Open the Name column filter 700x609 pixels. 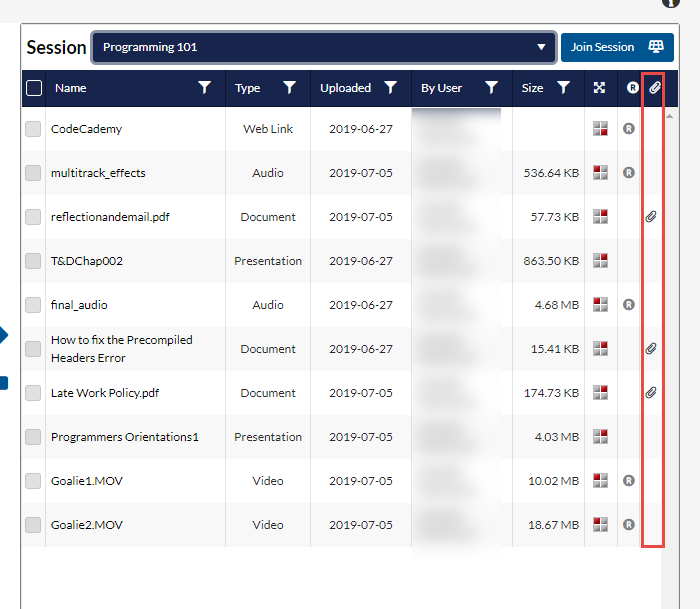click(x=205, y=88)
